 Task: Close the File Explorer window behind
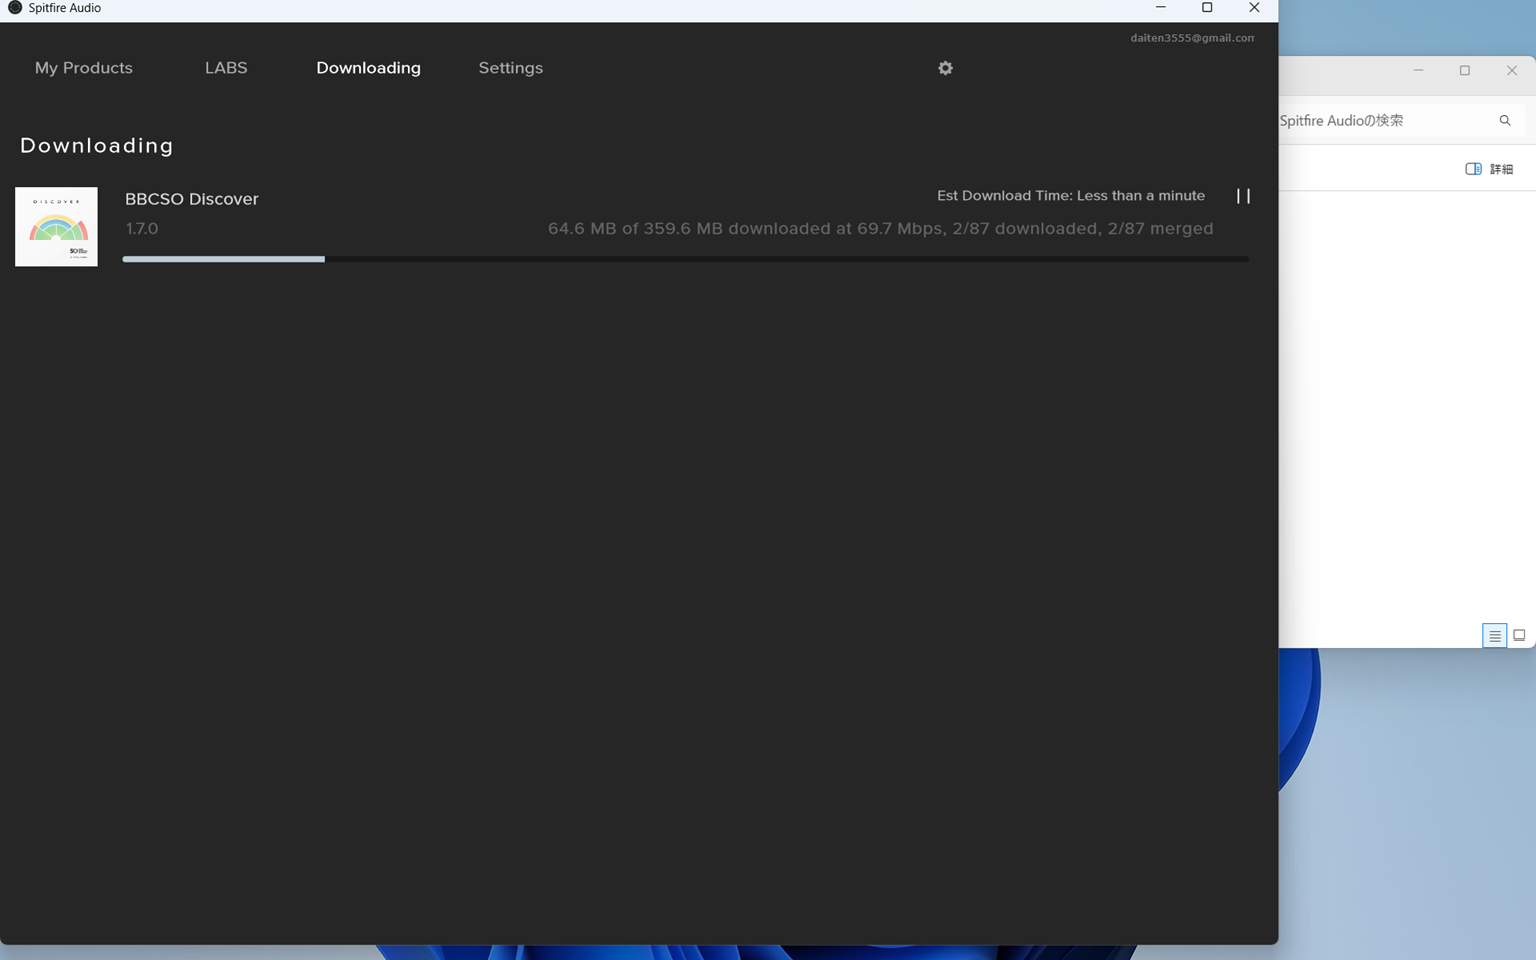pyautogui.click(x=1512, y=70)
